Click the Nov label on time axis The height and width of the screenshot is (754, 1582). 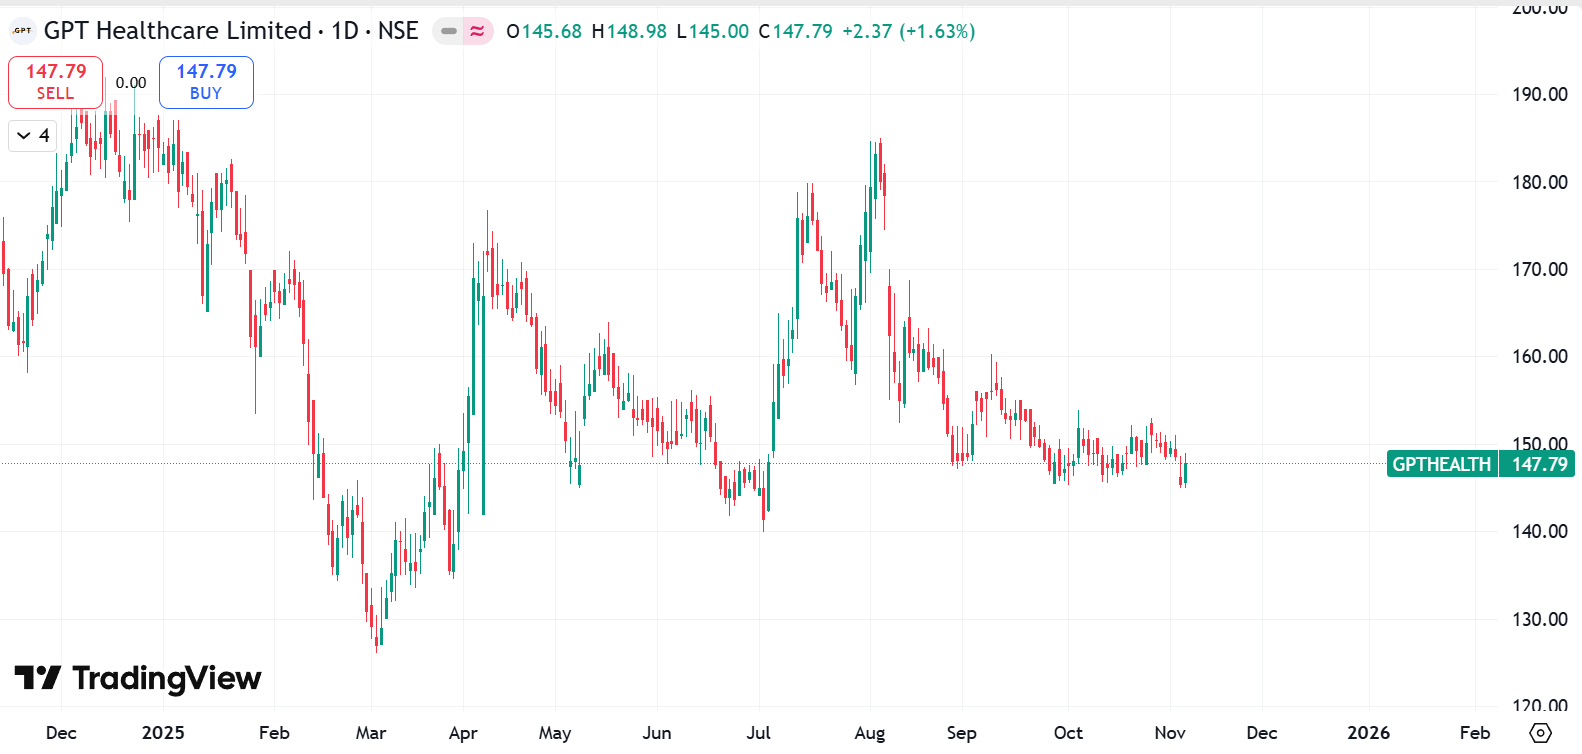coord(1170,733)
